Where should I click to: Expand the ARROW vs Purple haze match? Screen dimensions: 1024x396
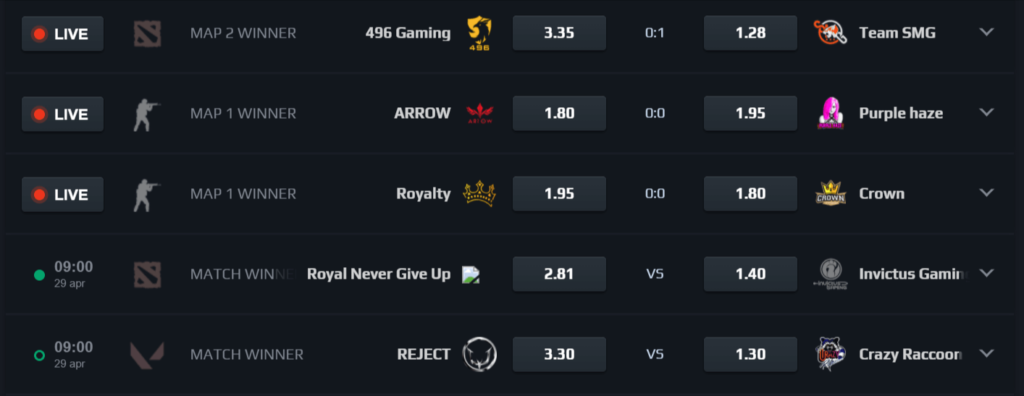[986, 112]
